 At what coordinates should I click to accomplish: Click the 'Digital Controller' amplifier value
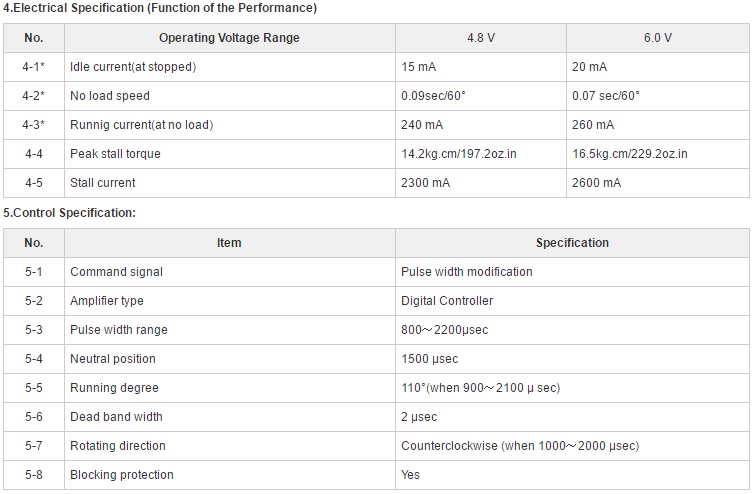click(447, 301)
